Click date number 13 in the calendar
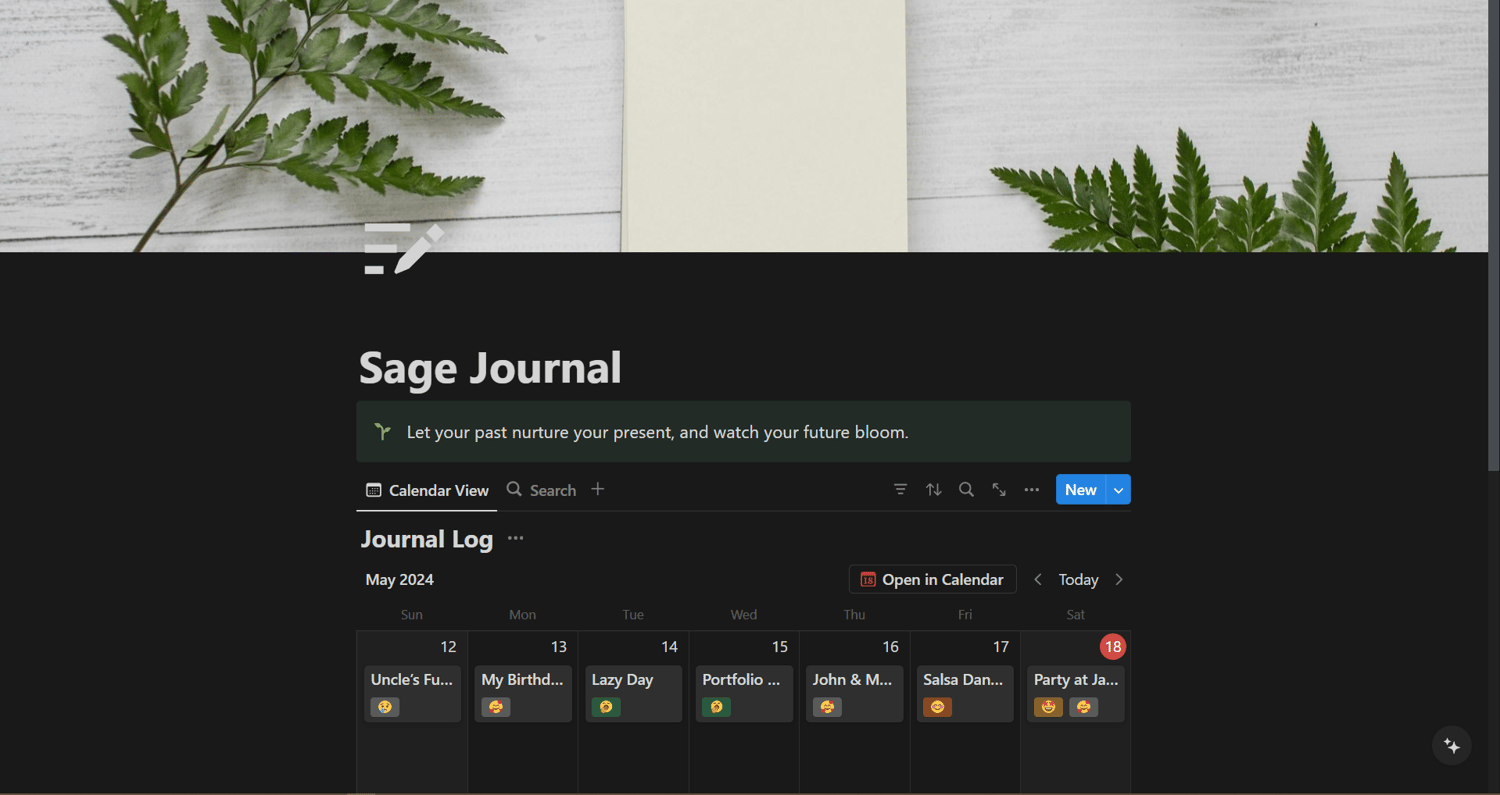Viewport: 1500px width, 795px height. [559, 647]
